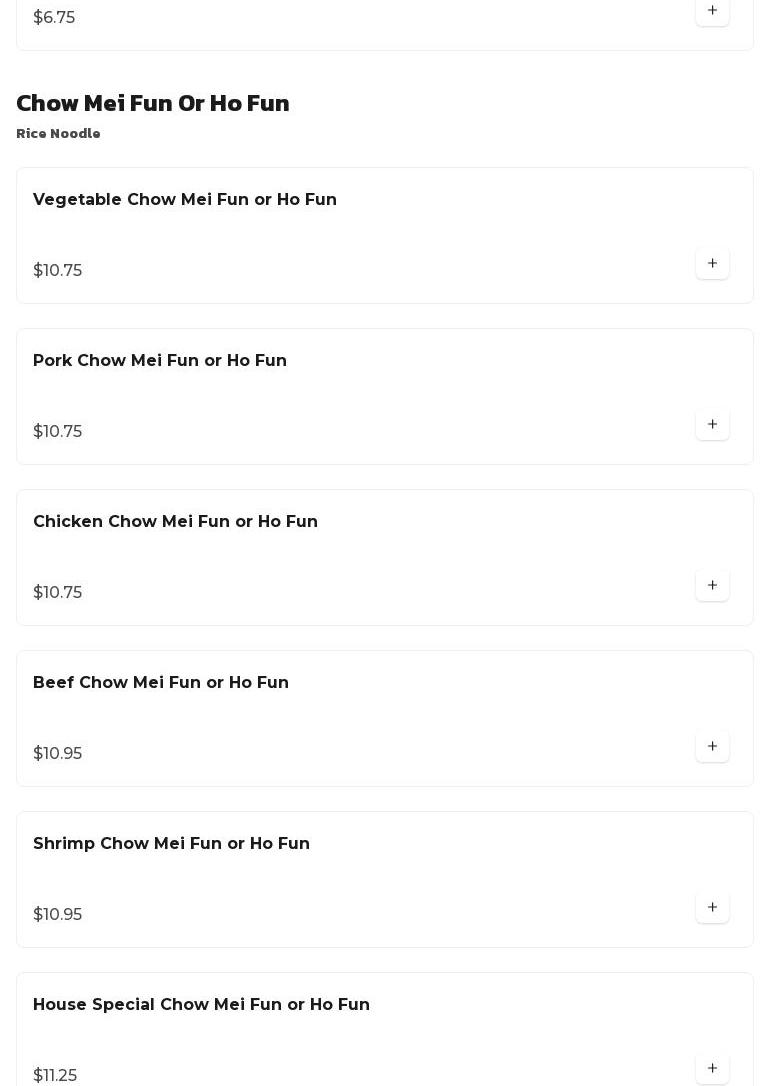
Task: Click the $11.25 House Special price
Action: pyautogui.click(x=55, y=1075)
